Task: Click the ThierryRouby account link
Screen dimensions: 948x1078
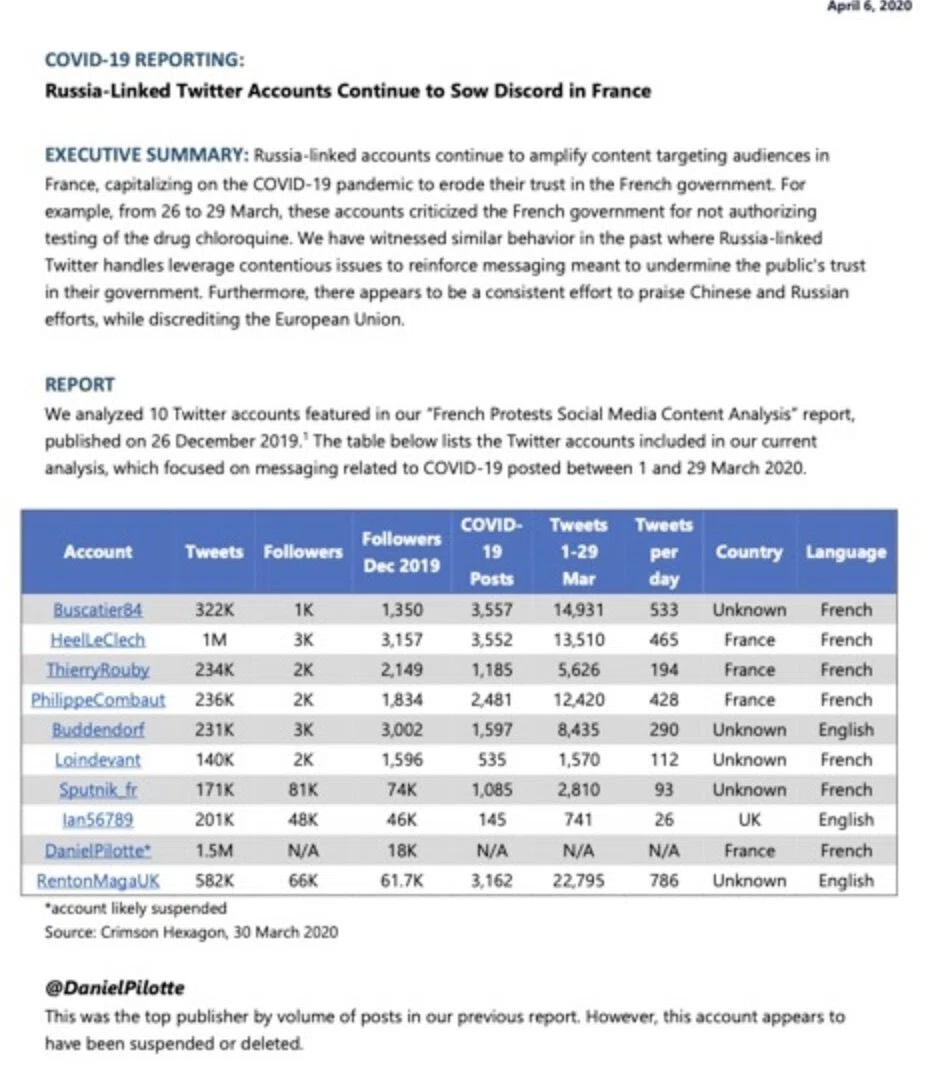Action: (x=98, y=670)
